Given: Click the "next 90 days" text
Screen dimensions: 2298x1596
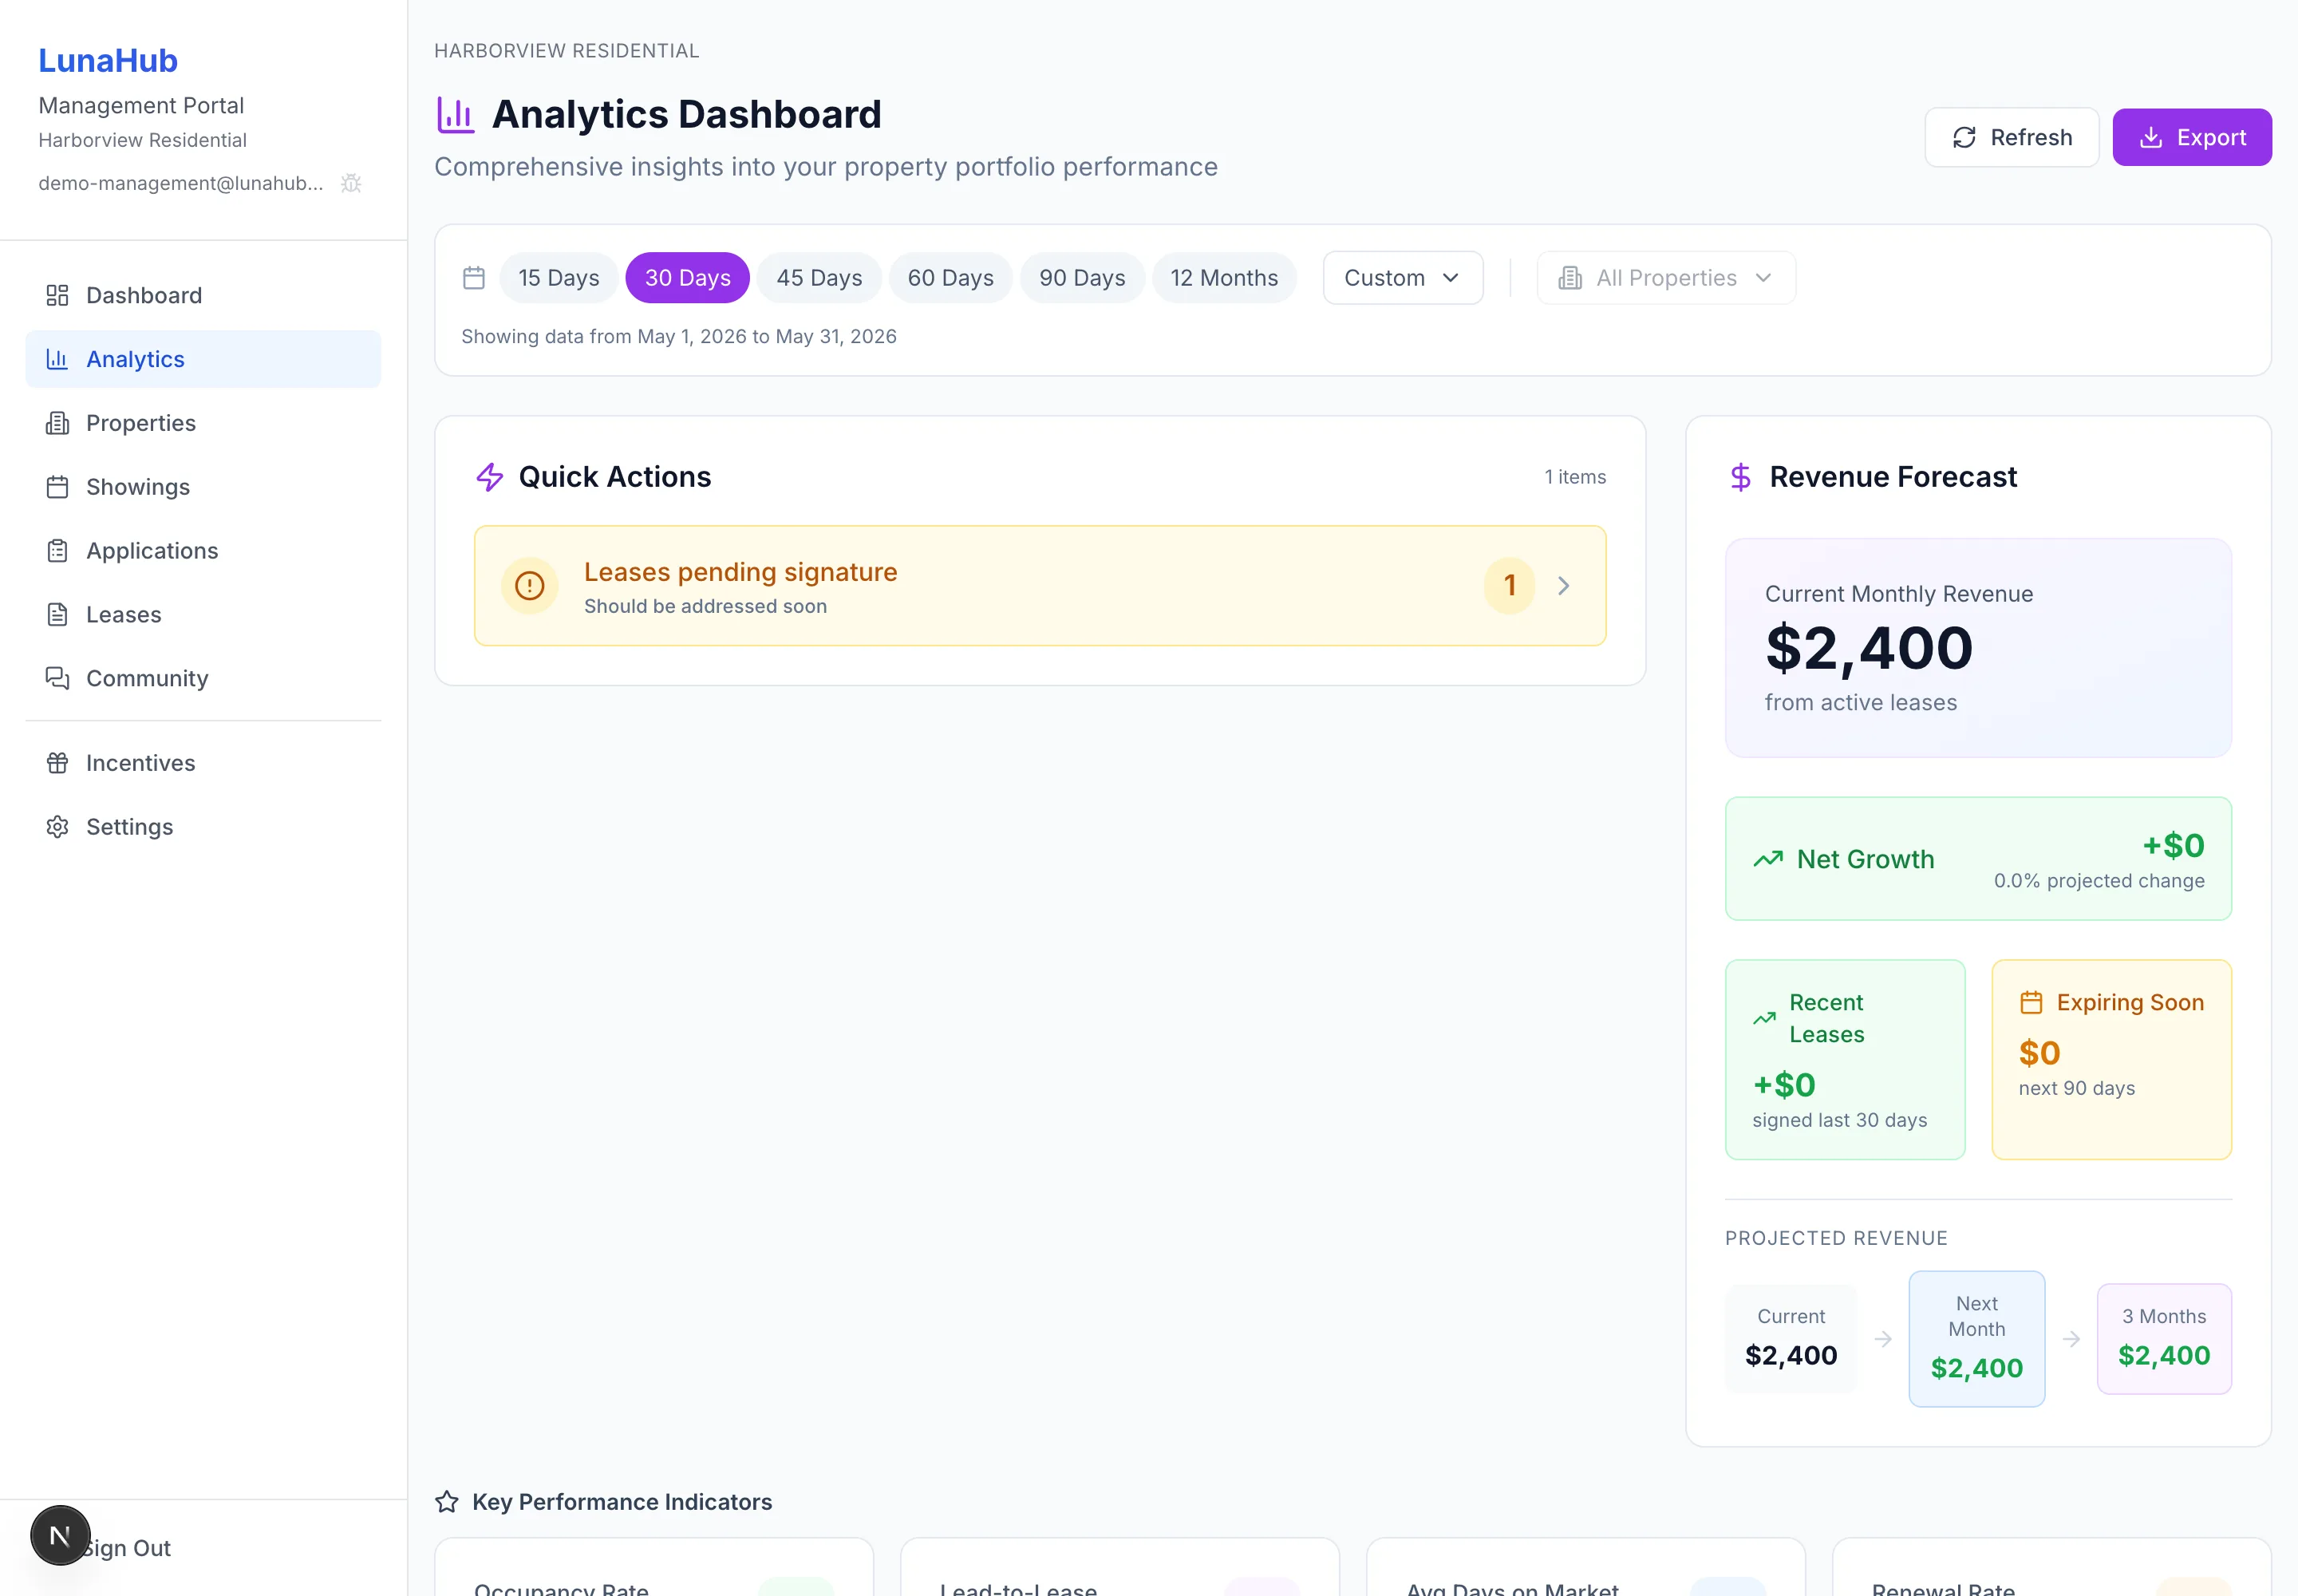Looking at the screenshot, I should point(2076,1088).
